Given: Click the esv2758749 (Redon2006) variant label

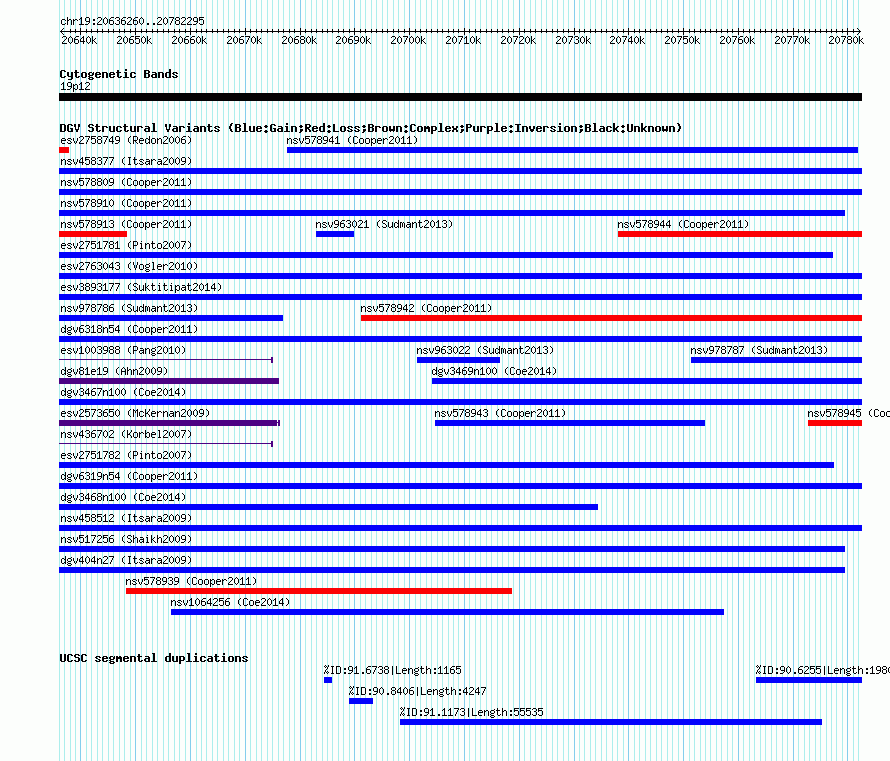Looking at the screenshot, I should (126, 140).
